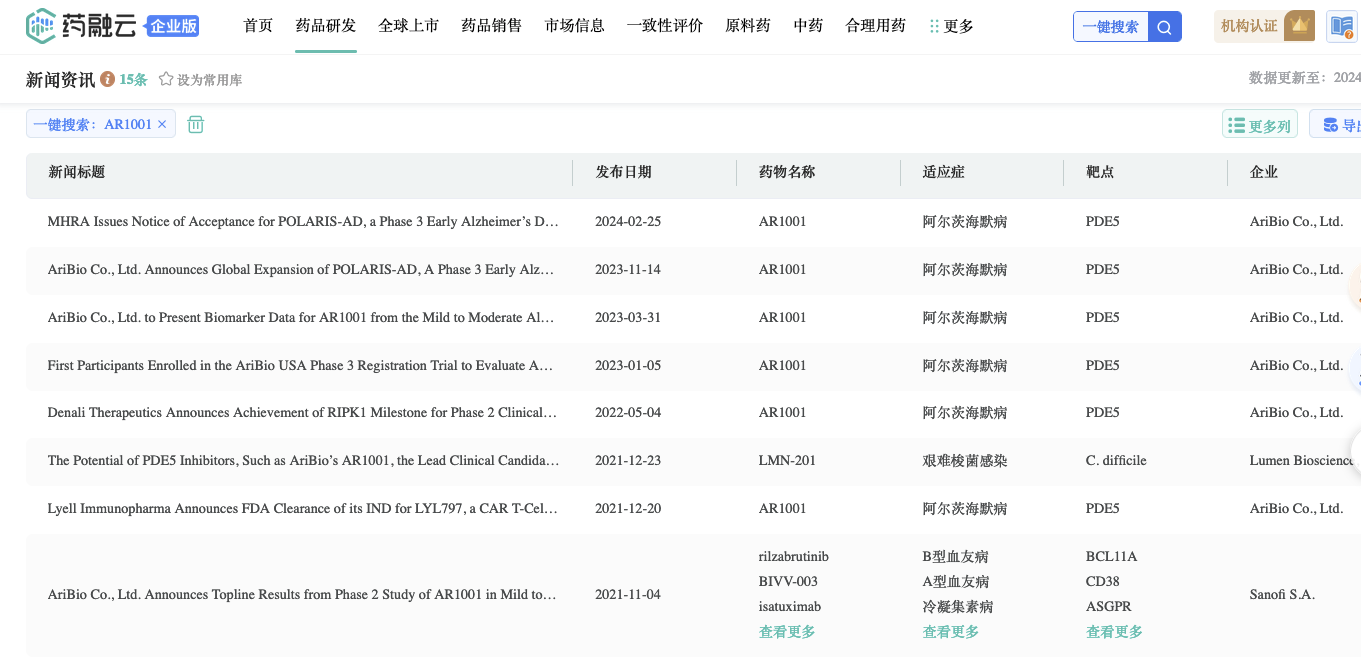
Task: Open the 更多列 column list button
Action: (1259, 125)
